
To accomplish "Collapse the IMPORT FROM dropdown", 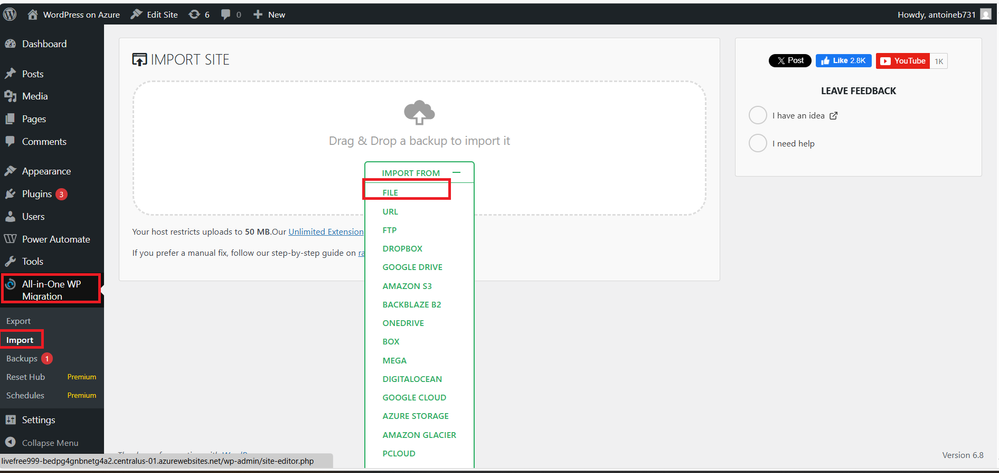I will click(419, 173).
